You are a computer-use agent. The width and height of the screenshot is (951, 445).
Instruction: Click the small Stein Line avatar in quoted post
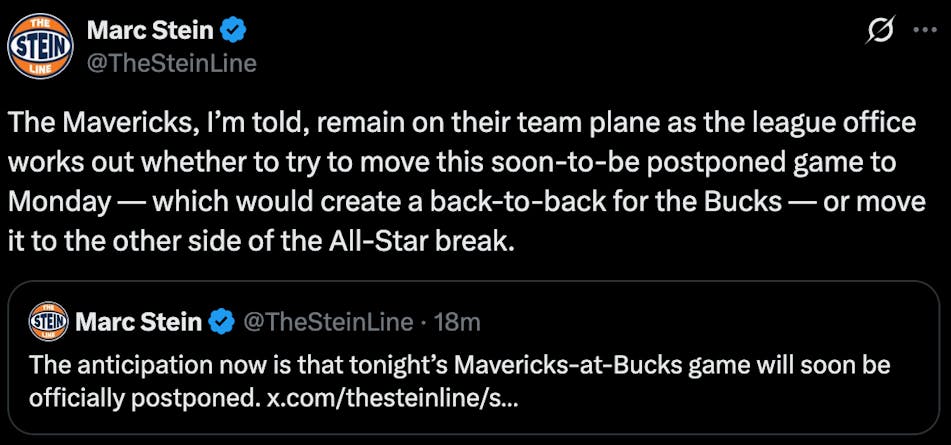[x=49, y=322]
